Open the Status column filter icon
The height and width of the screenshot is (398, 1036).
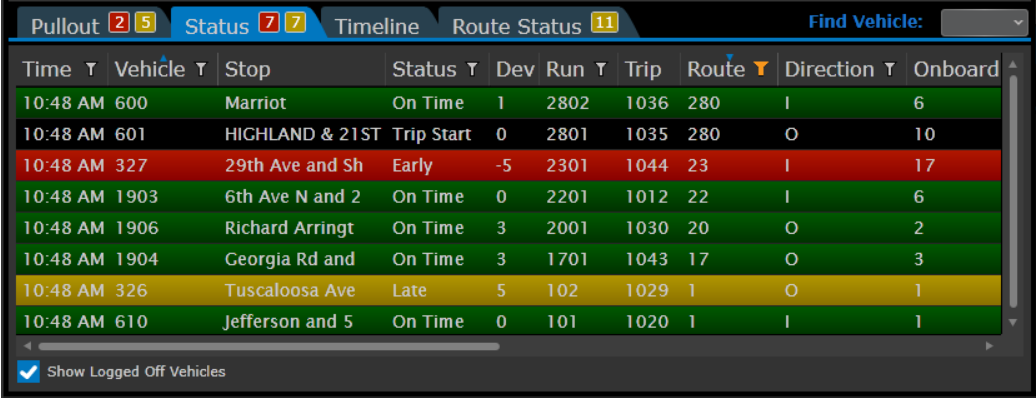pos(472,69)
